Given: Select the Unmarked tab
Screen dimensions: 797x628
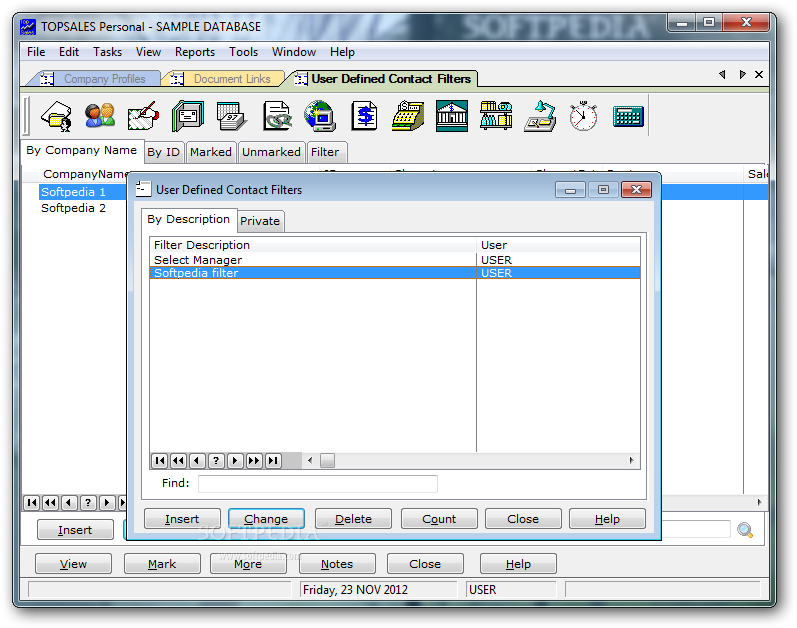Looking at the screenshot, I should (271, 152).
